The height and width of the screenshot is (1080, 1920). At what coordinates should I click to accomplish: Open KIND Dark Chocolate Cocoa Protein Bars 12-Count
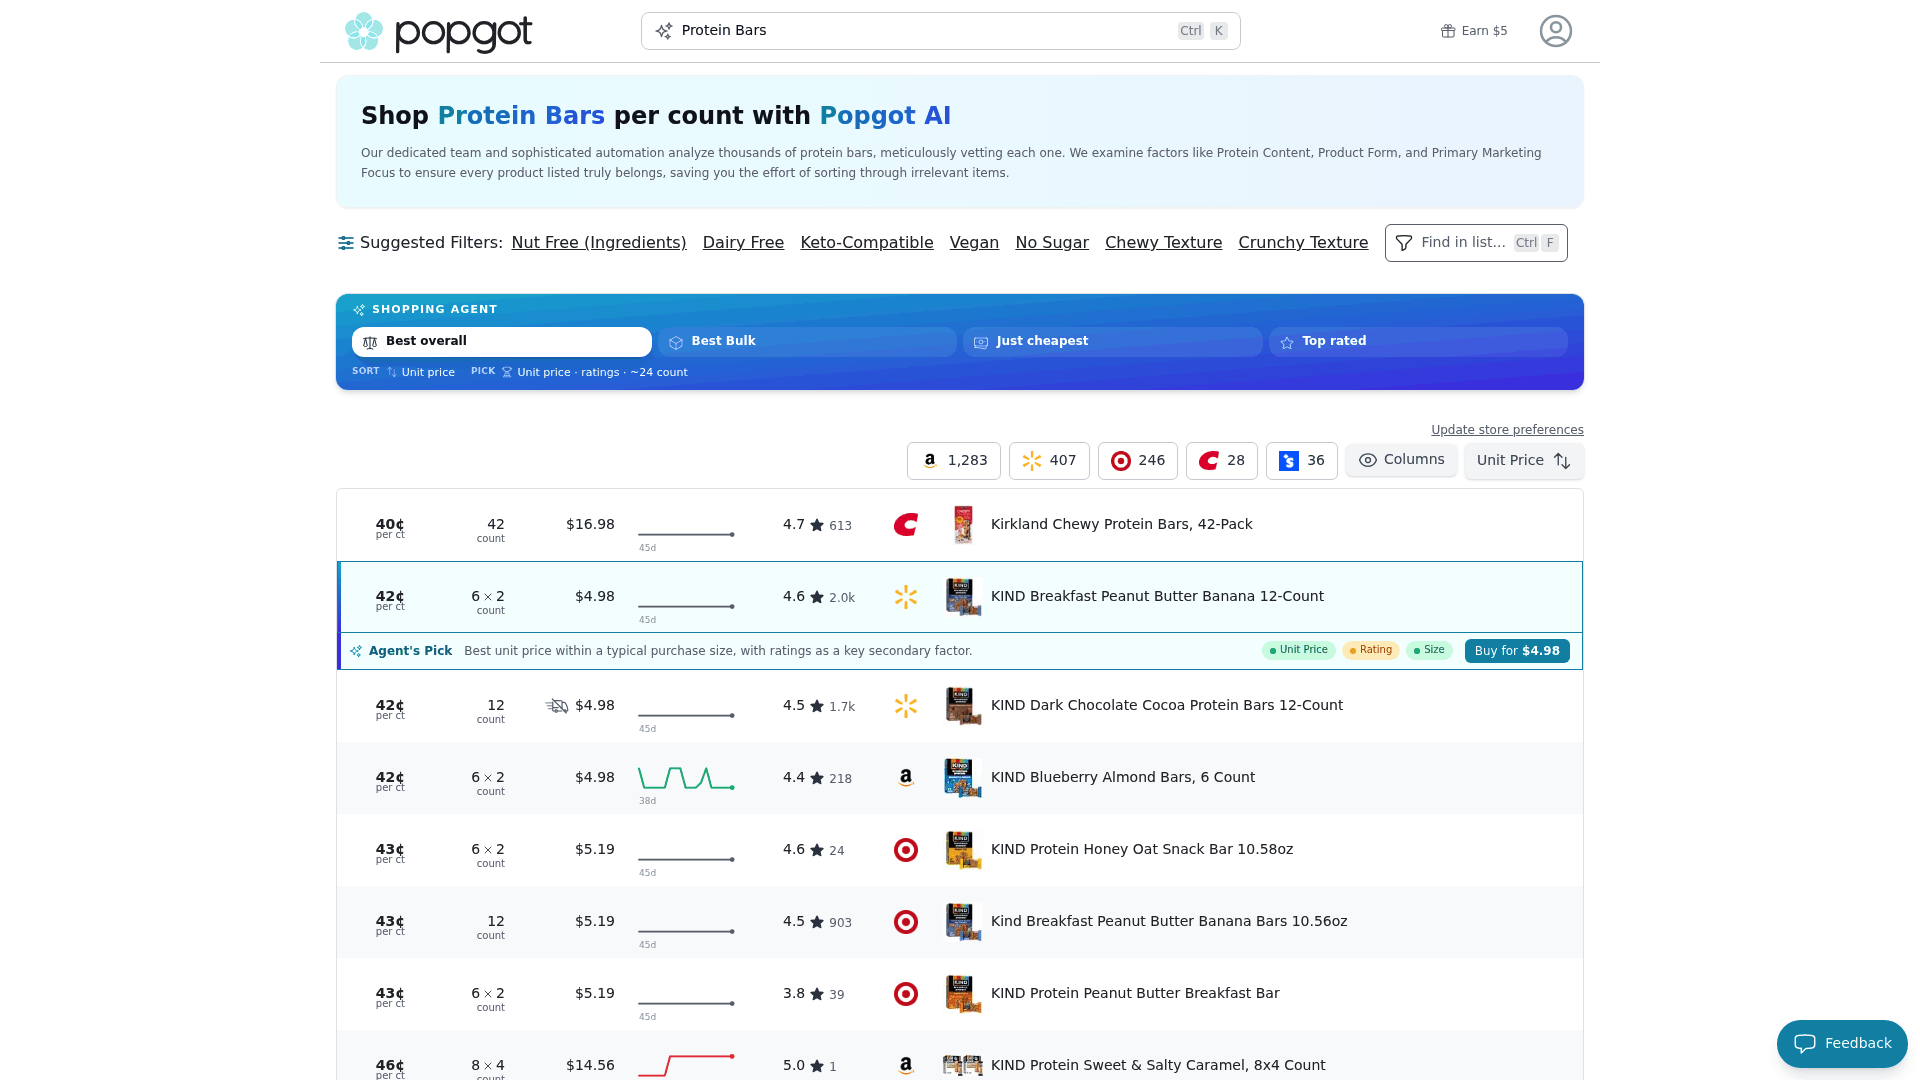[x=1166, y=706]
